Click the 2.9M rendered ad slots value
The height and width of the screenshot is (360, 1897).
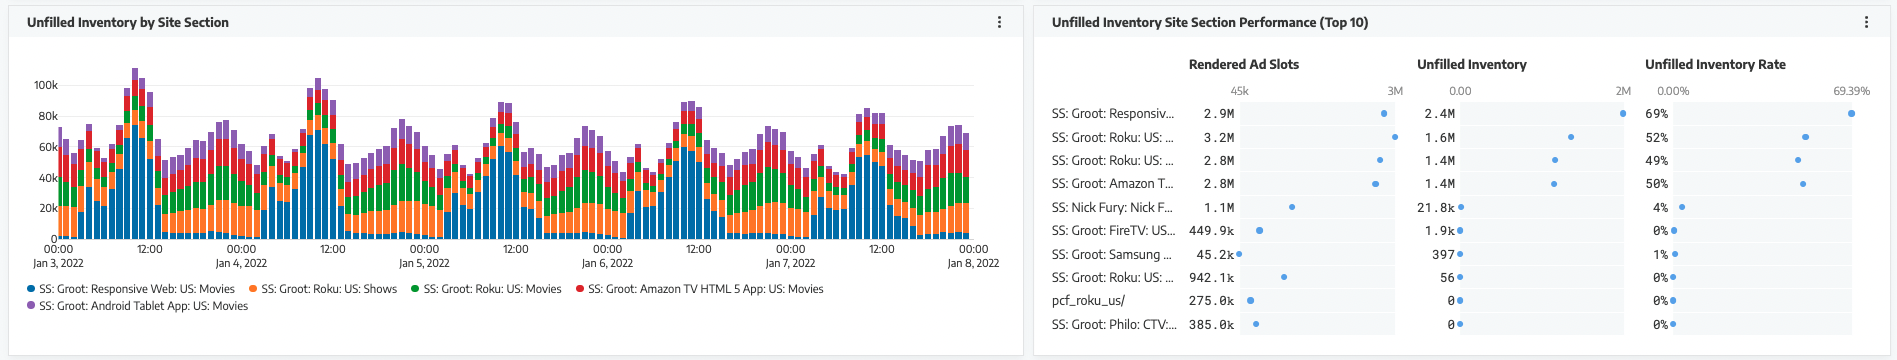[x=1219, y=114]
